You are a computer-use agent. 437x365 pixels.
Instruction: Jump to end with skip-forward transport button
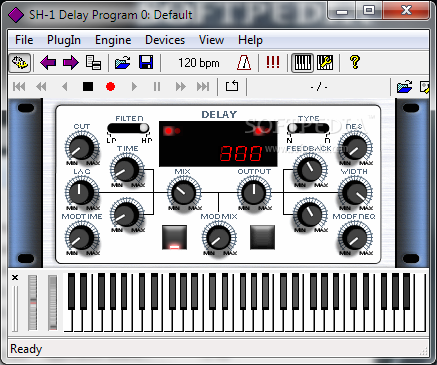coord(203,87)
